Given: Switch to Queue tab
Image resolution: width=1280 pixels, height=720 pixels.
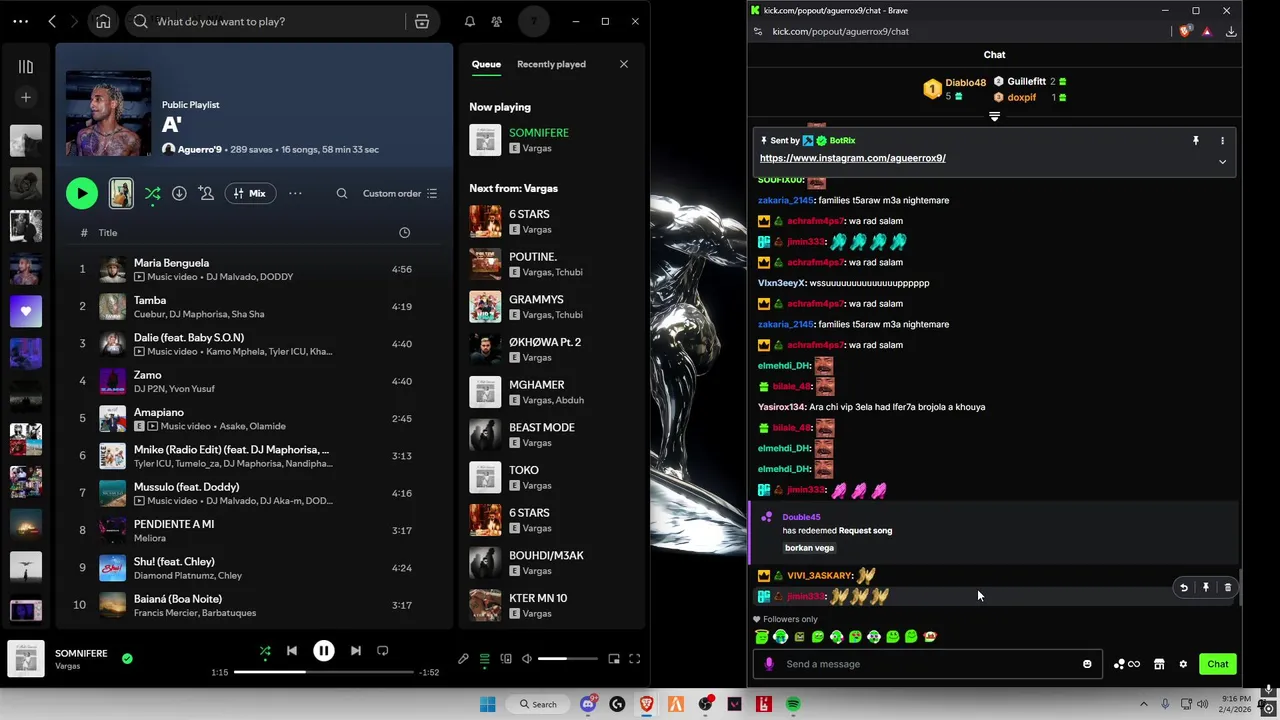Looking at the screenshot, I should coord(486,64).
